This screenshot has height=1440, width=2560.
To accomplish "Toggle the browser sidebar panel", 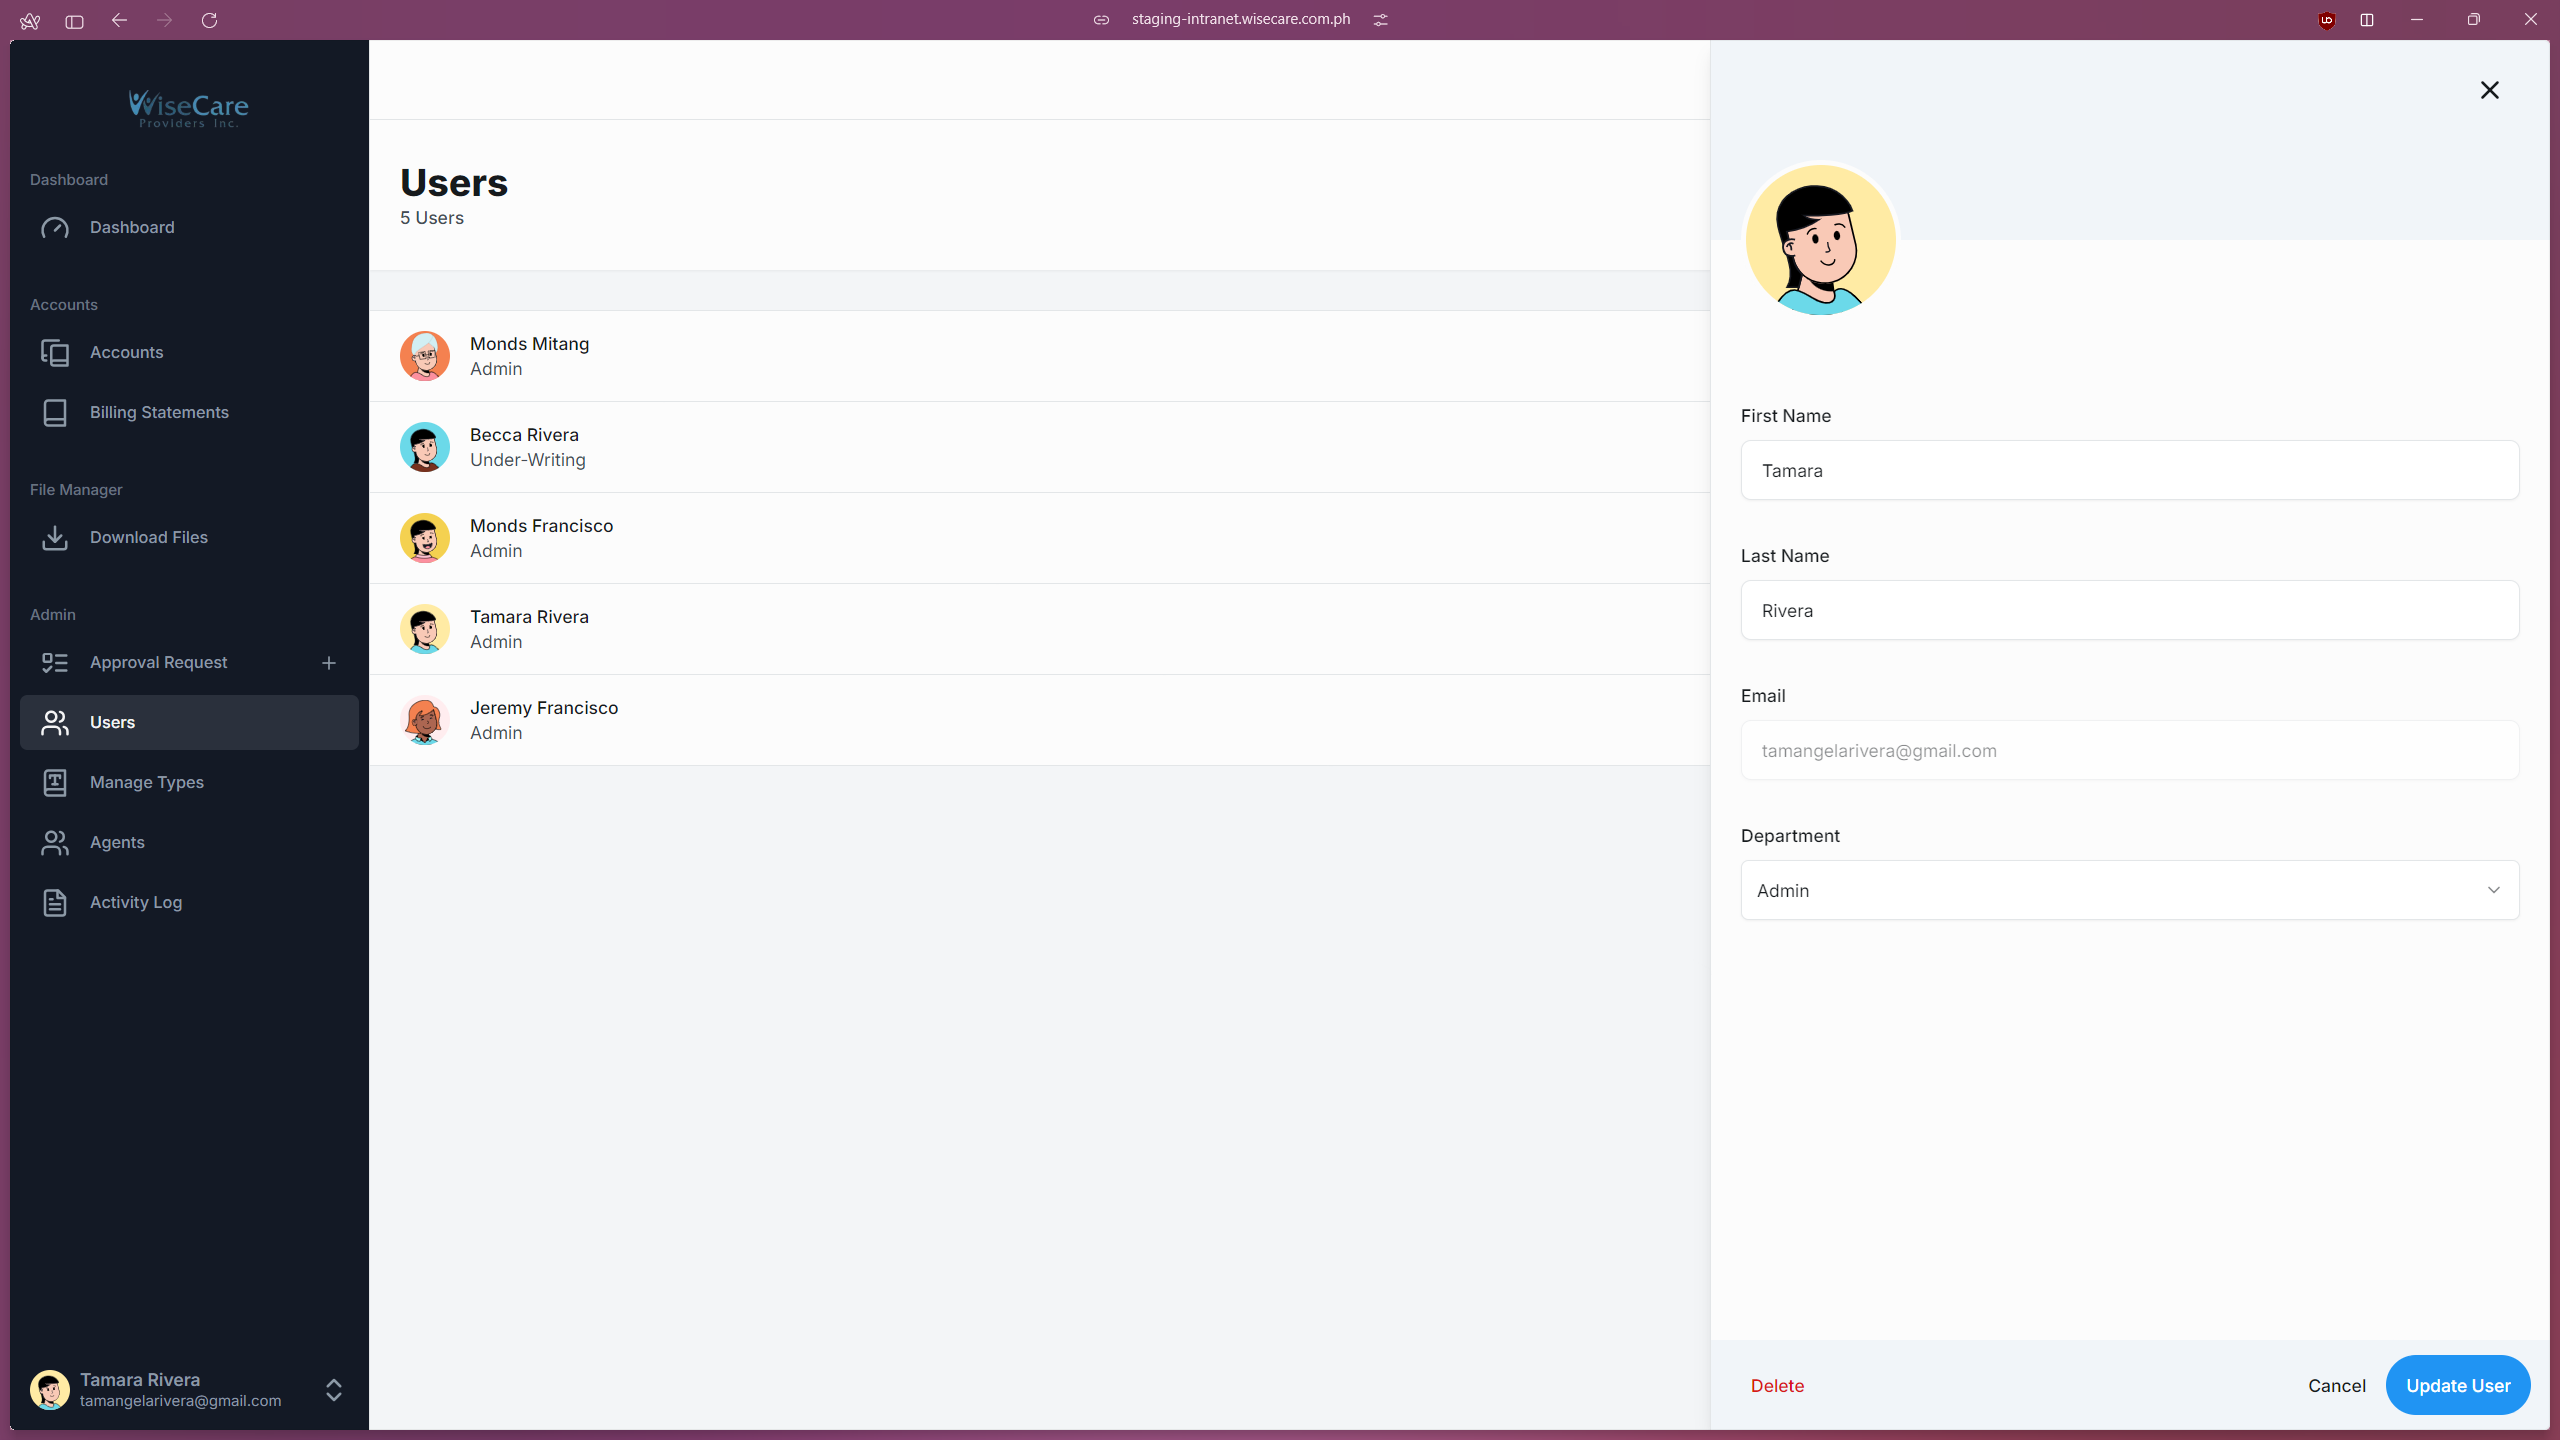I will 73,20.
